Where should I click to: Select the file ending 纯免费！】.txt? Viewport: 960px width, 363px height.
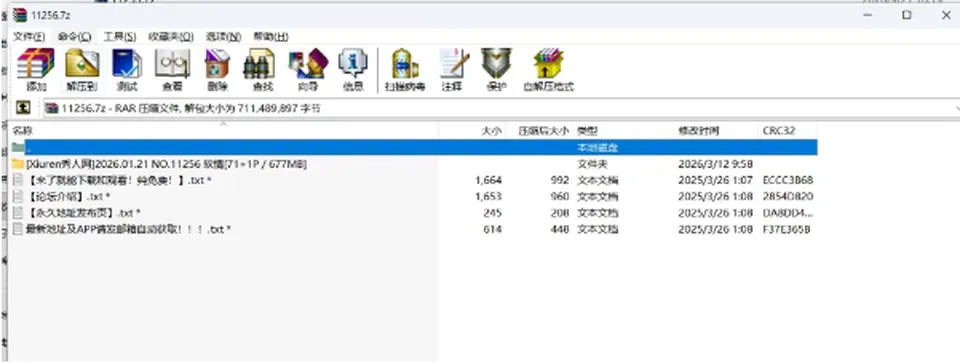(x=120, y=180)
